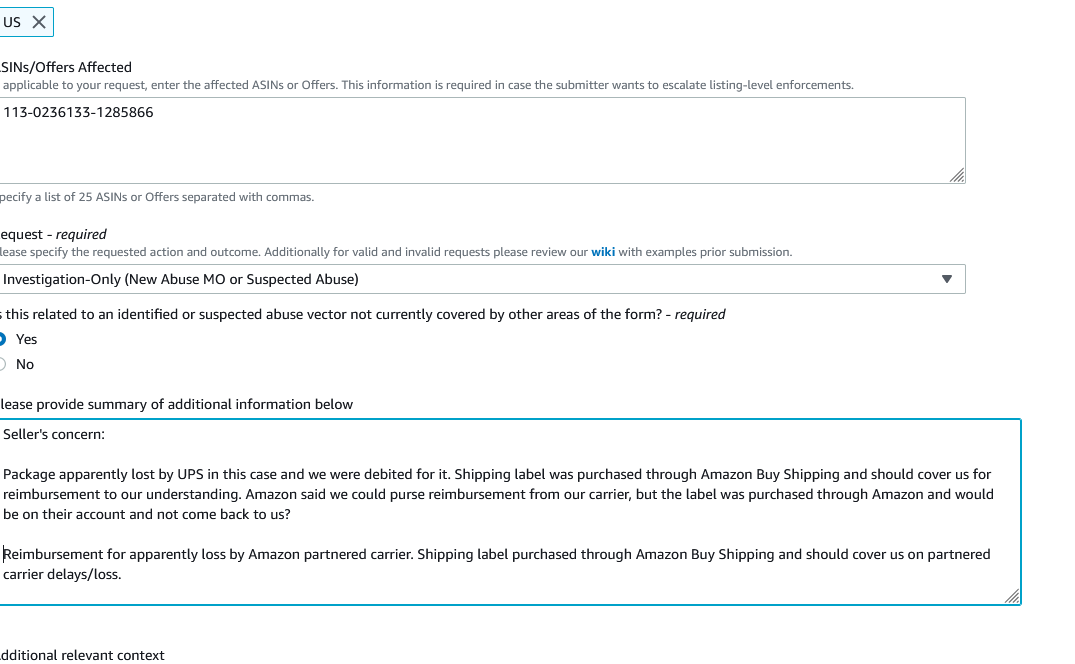Click the paragraph starting Reimbursement for apparently loss
The width and height of the screenshot is (1075, 664).
tap(497, 563)
